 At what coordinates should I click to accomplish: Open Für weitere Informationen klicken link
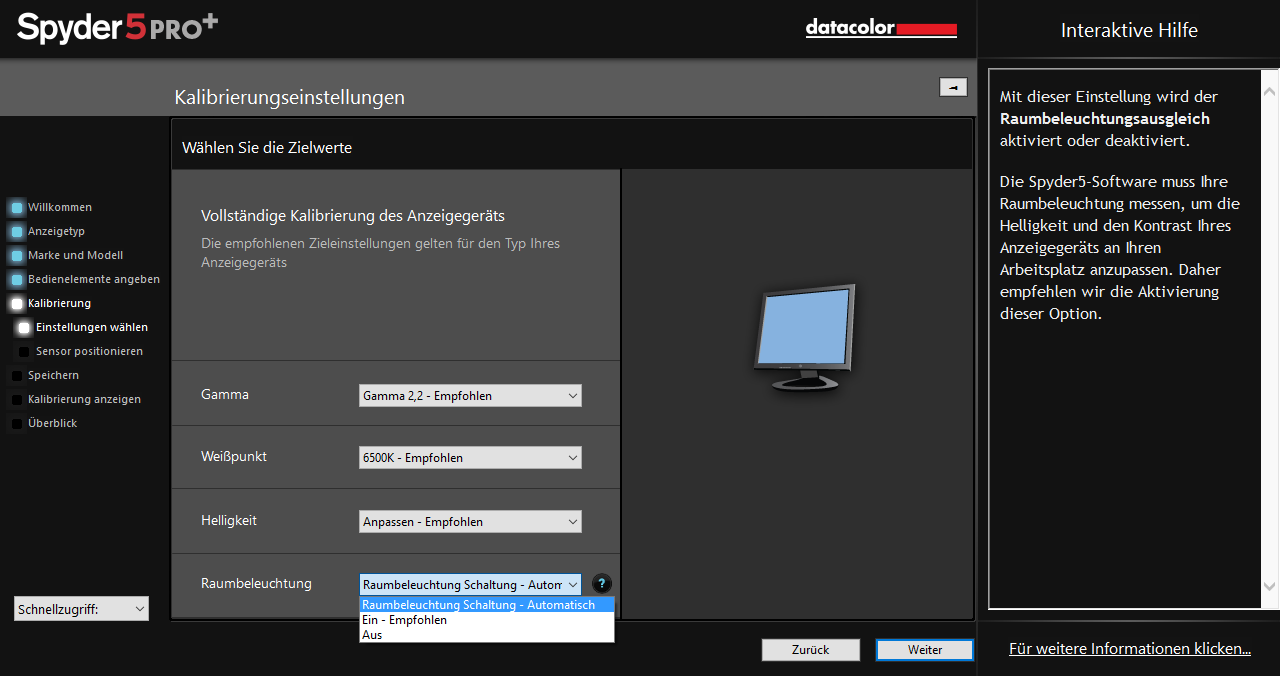1130,649
